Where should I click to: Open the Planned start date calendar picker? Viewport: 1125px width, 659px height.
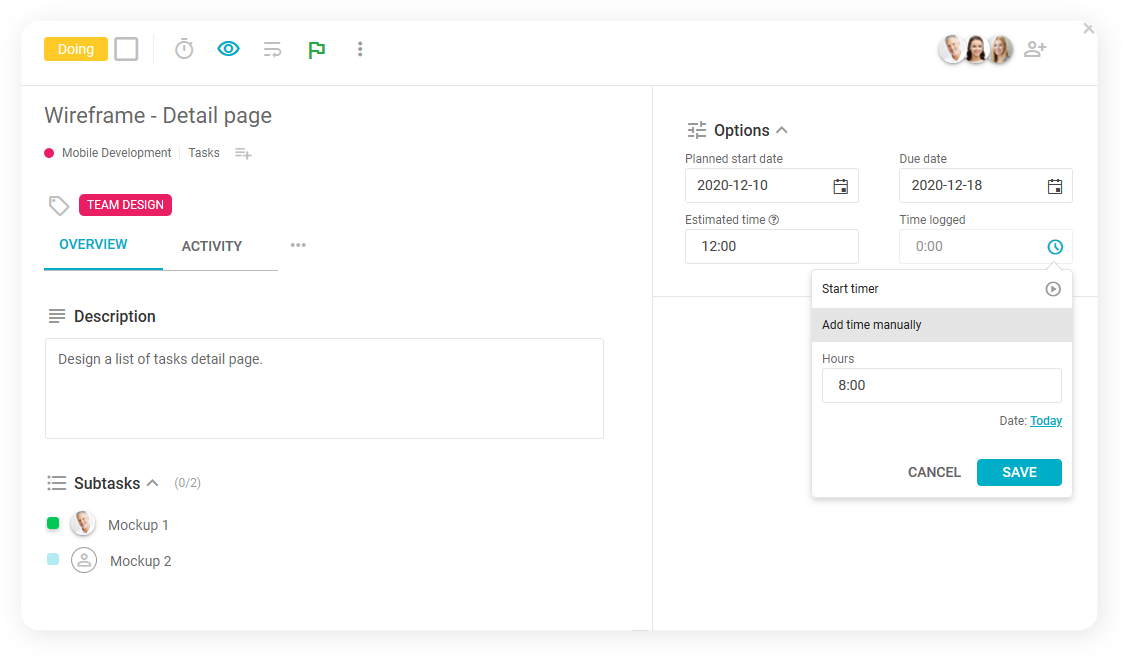coord(841,186)
